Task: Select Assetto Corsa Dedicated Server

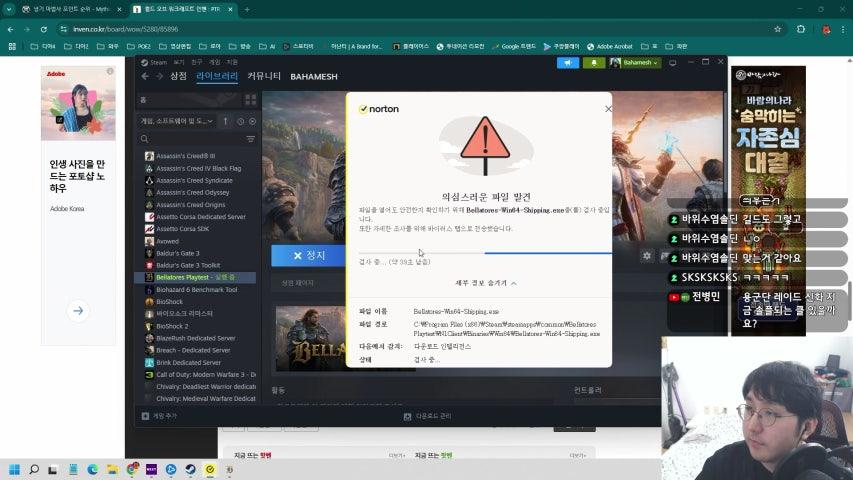Action: (x=195, y=217)
